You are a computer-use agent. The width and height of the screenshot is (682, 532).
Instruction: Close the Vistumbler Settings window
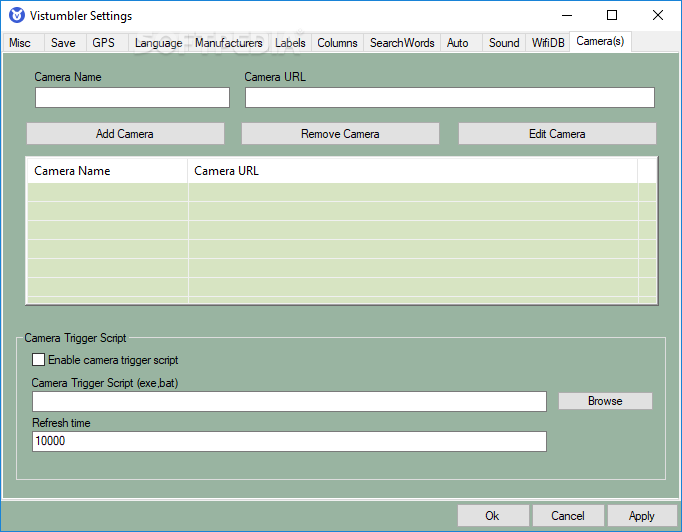(658, 15)
